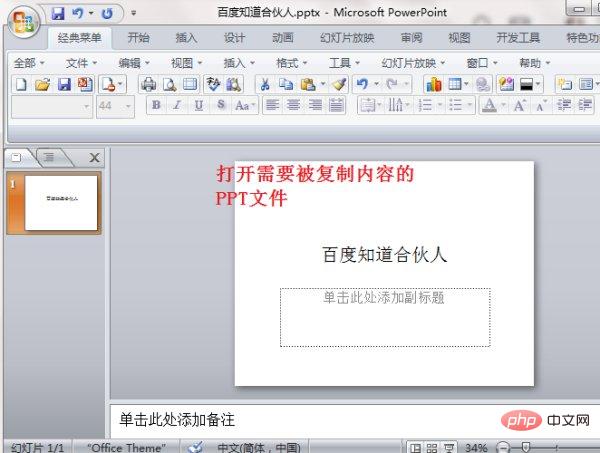The height and width of the screenshot is (453, 600).
Task: Open the 帮助 classic menu
Action: 534,63
